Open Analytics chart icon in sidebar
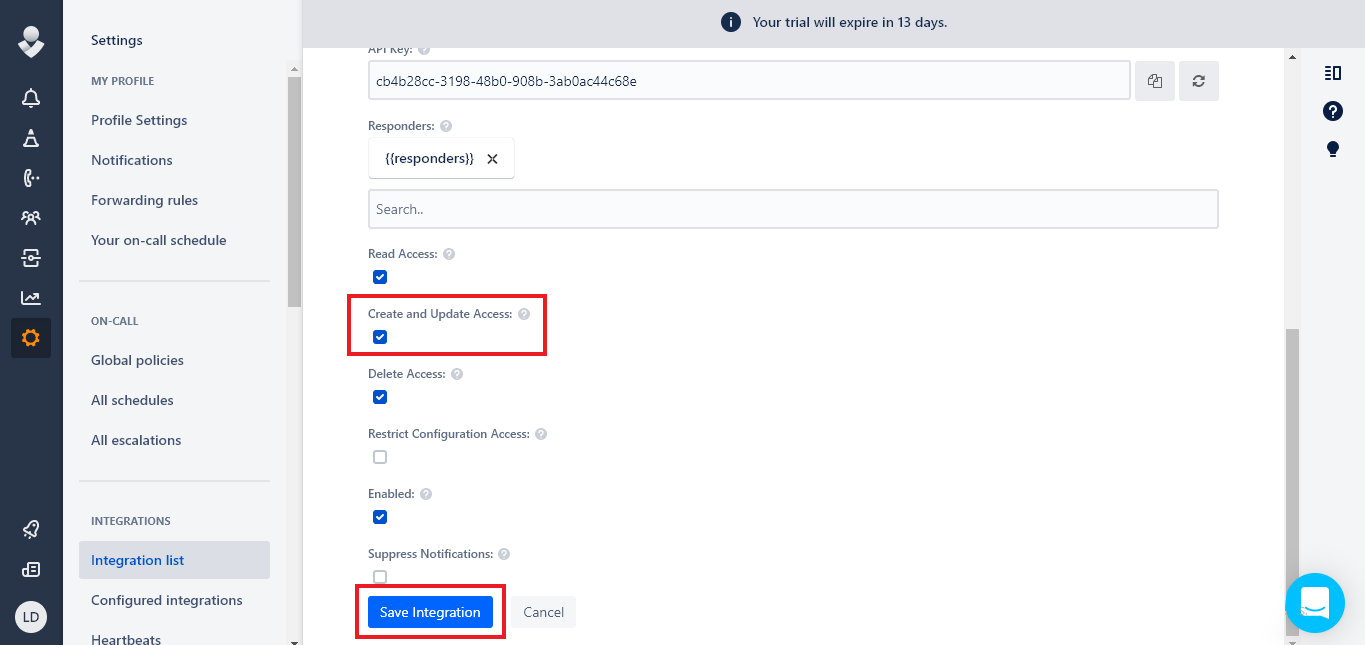The width and height of the screenshot is (1365, 645). (31, 298)
